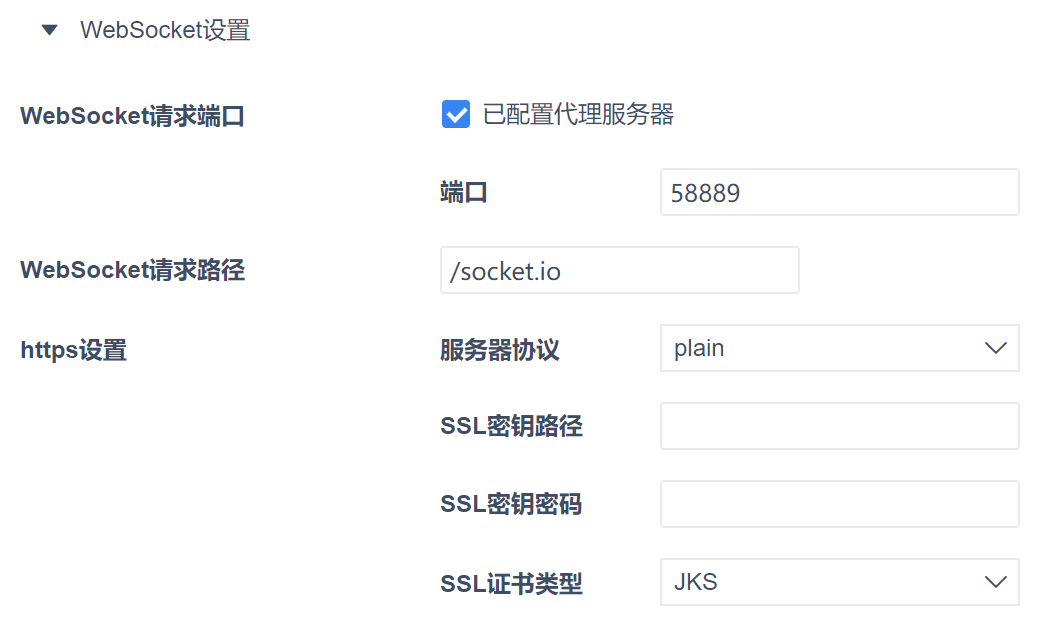Click the bold 端口 field label
Screen dimensions: 1060x627
click(x=464, y=193)
